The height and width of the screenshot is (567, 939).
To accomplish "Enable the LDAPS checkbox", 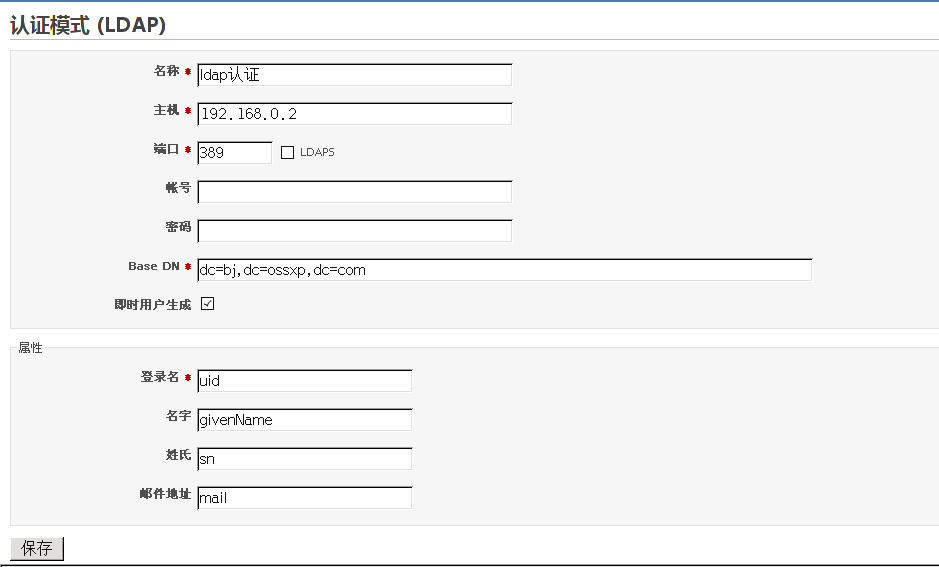I will click(287, 153).
